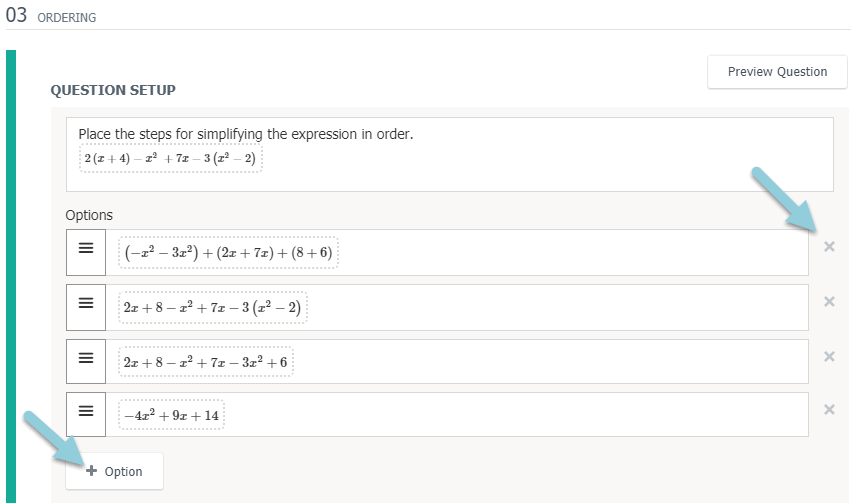Click drag handle of the first option
851x503 pixels.
pos(86,252)
